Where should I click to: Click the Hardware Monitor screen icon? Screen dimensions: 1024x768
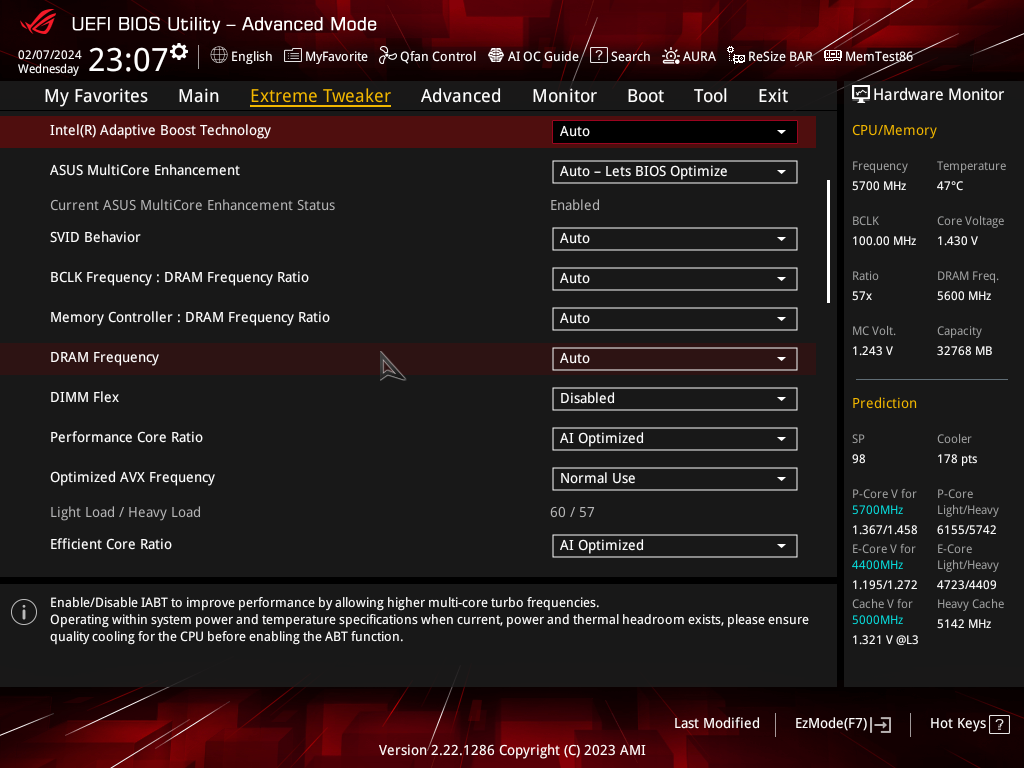(x=861, y=95)
